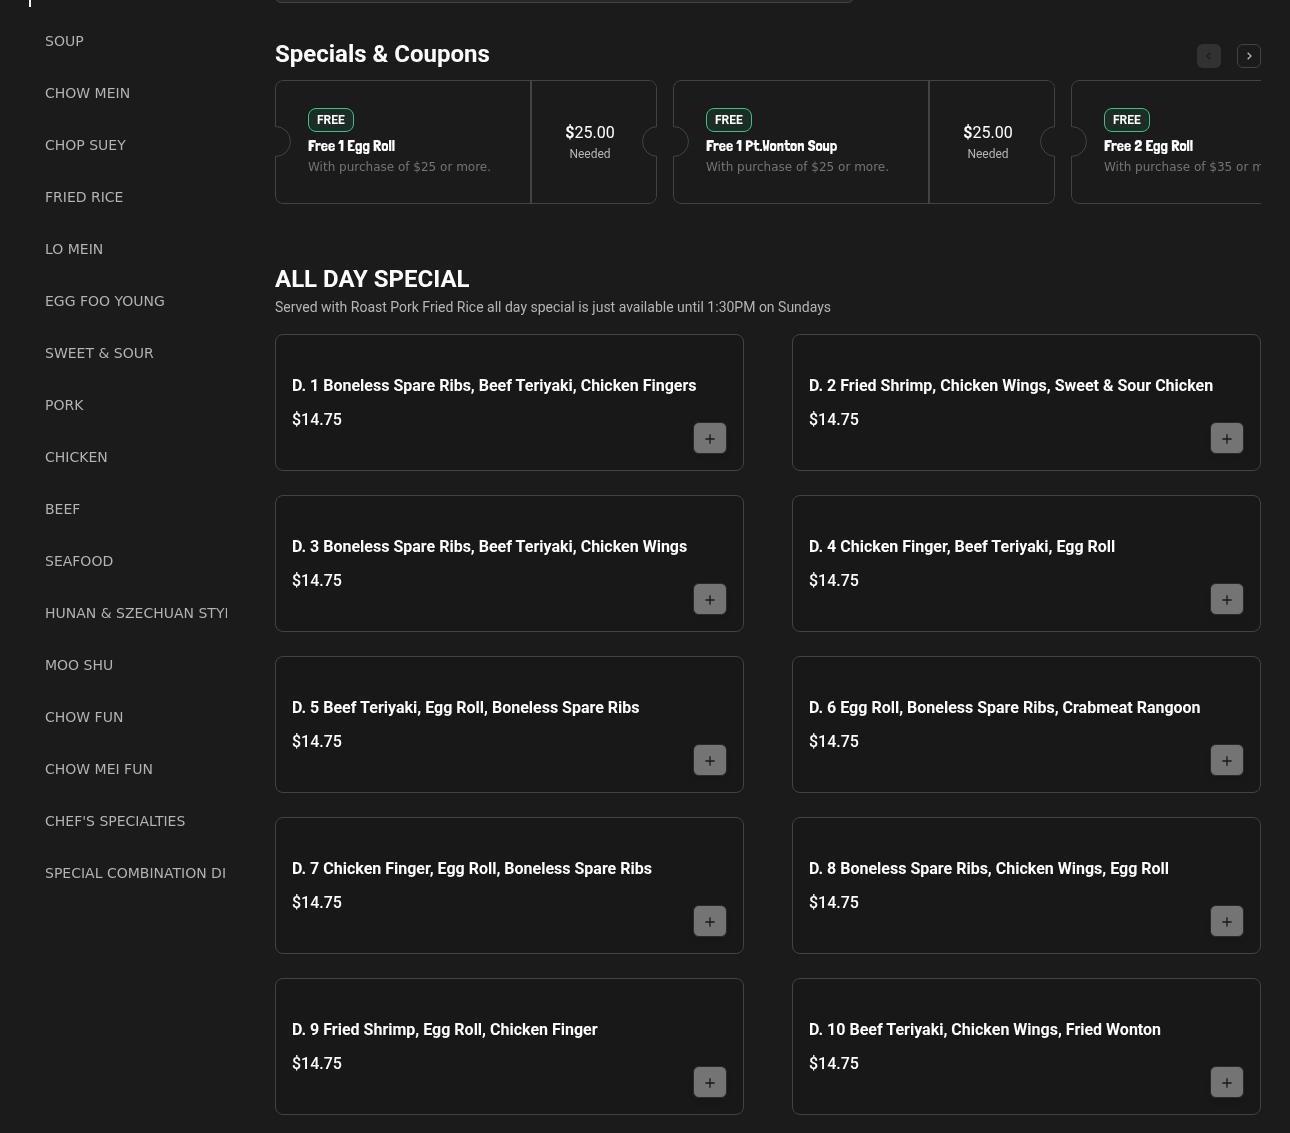Add D. 8 Boneless Spare Ribs combo
The height and width of the screenshot is (1133, 1290).
(x=1226, y=921)
